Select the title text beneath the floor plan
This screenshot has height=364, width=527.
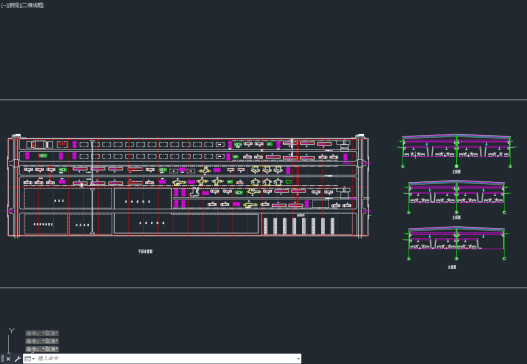click(145, 251)
